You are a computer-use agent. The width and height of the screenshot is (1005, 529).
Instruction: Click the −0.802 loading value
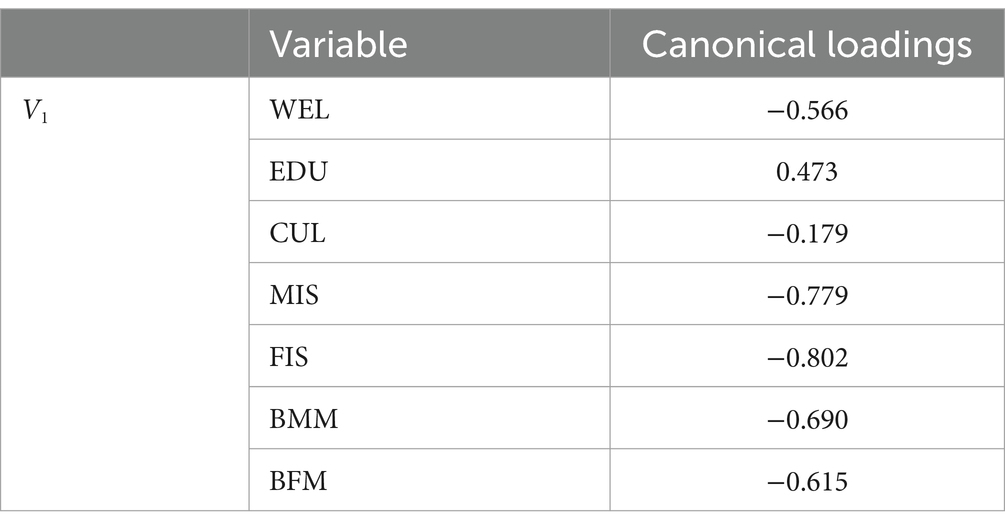click(807, 357)
